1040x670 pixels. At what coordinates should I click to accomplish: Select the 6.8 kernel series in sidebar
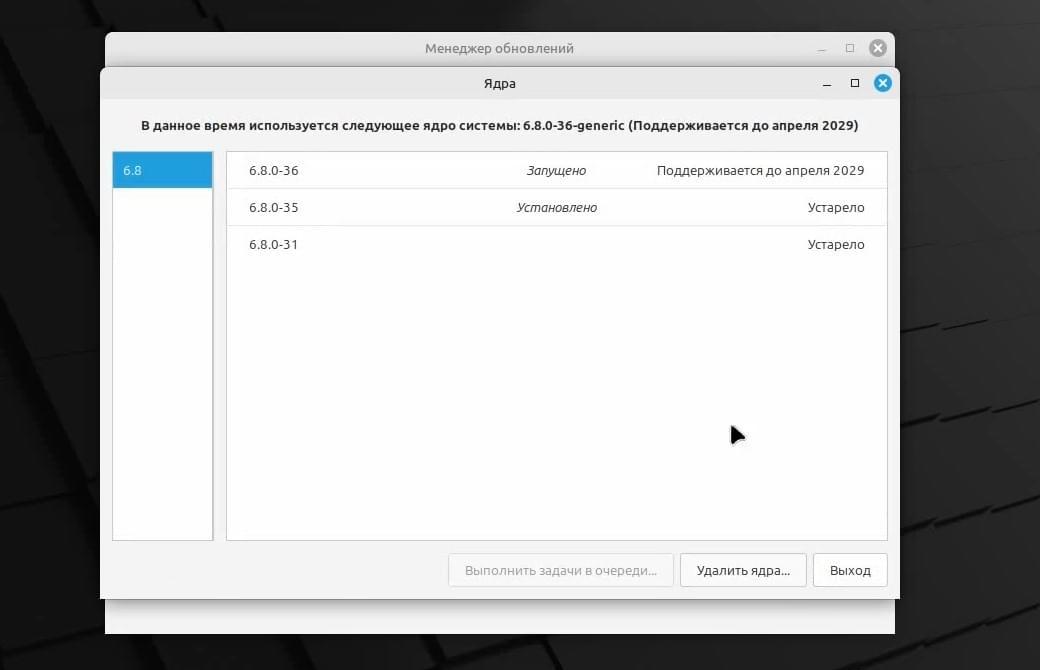[162, 170]
